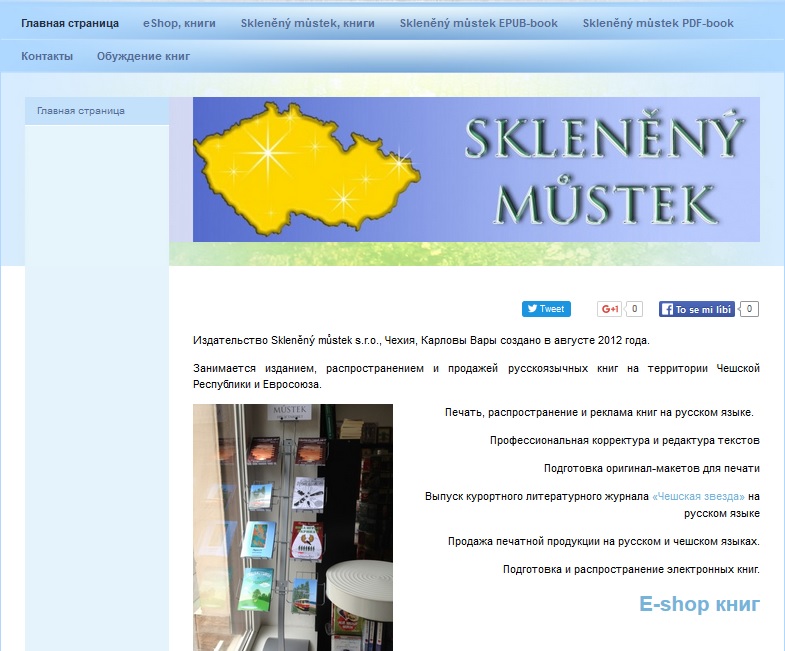Screen dimensions: 785x651
Task: Open Обсуждение книг page
Action: click(143, 57)
